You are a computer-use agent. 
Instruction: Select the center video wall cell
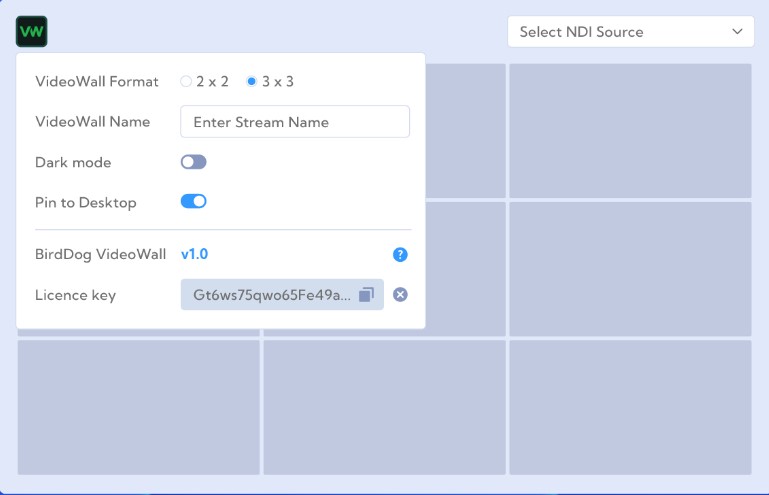coord(465,269)
